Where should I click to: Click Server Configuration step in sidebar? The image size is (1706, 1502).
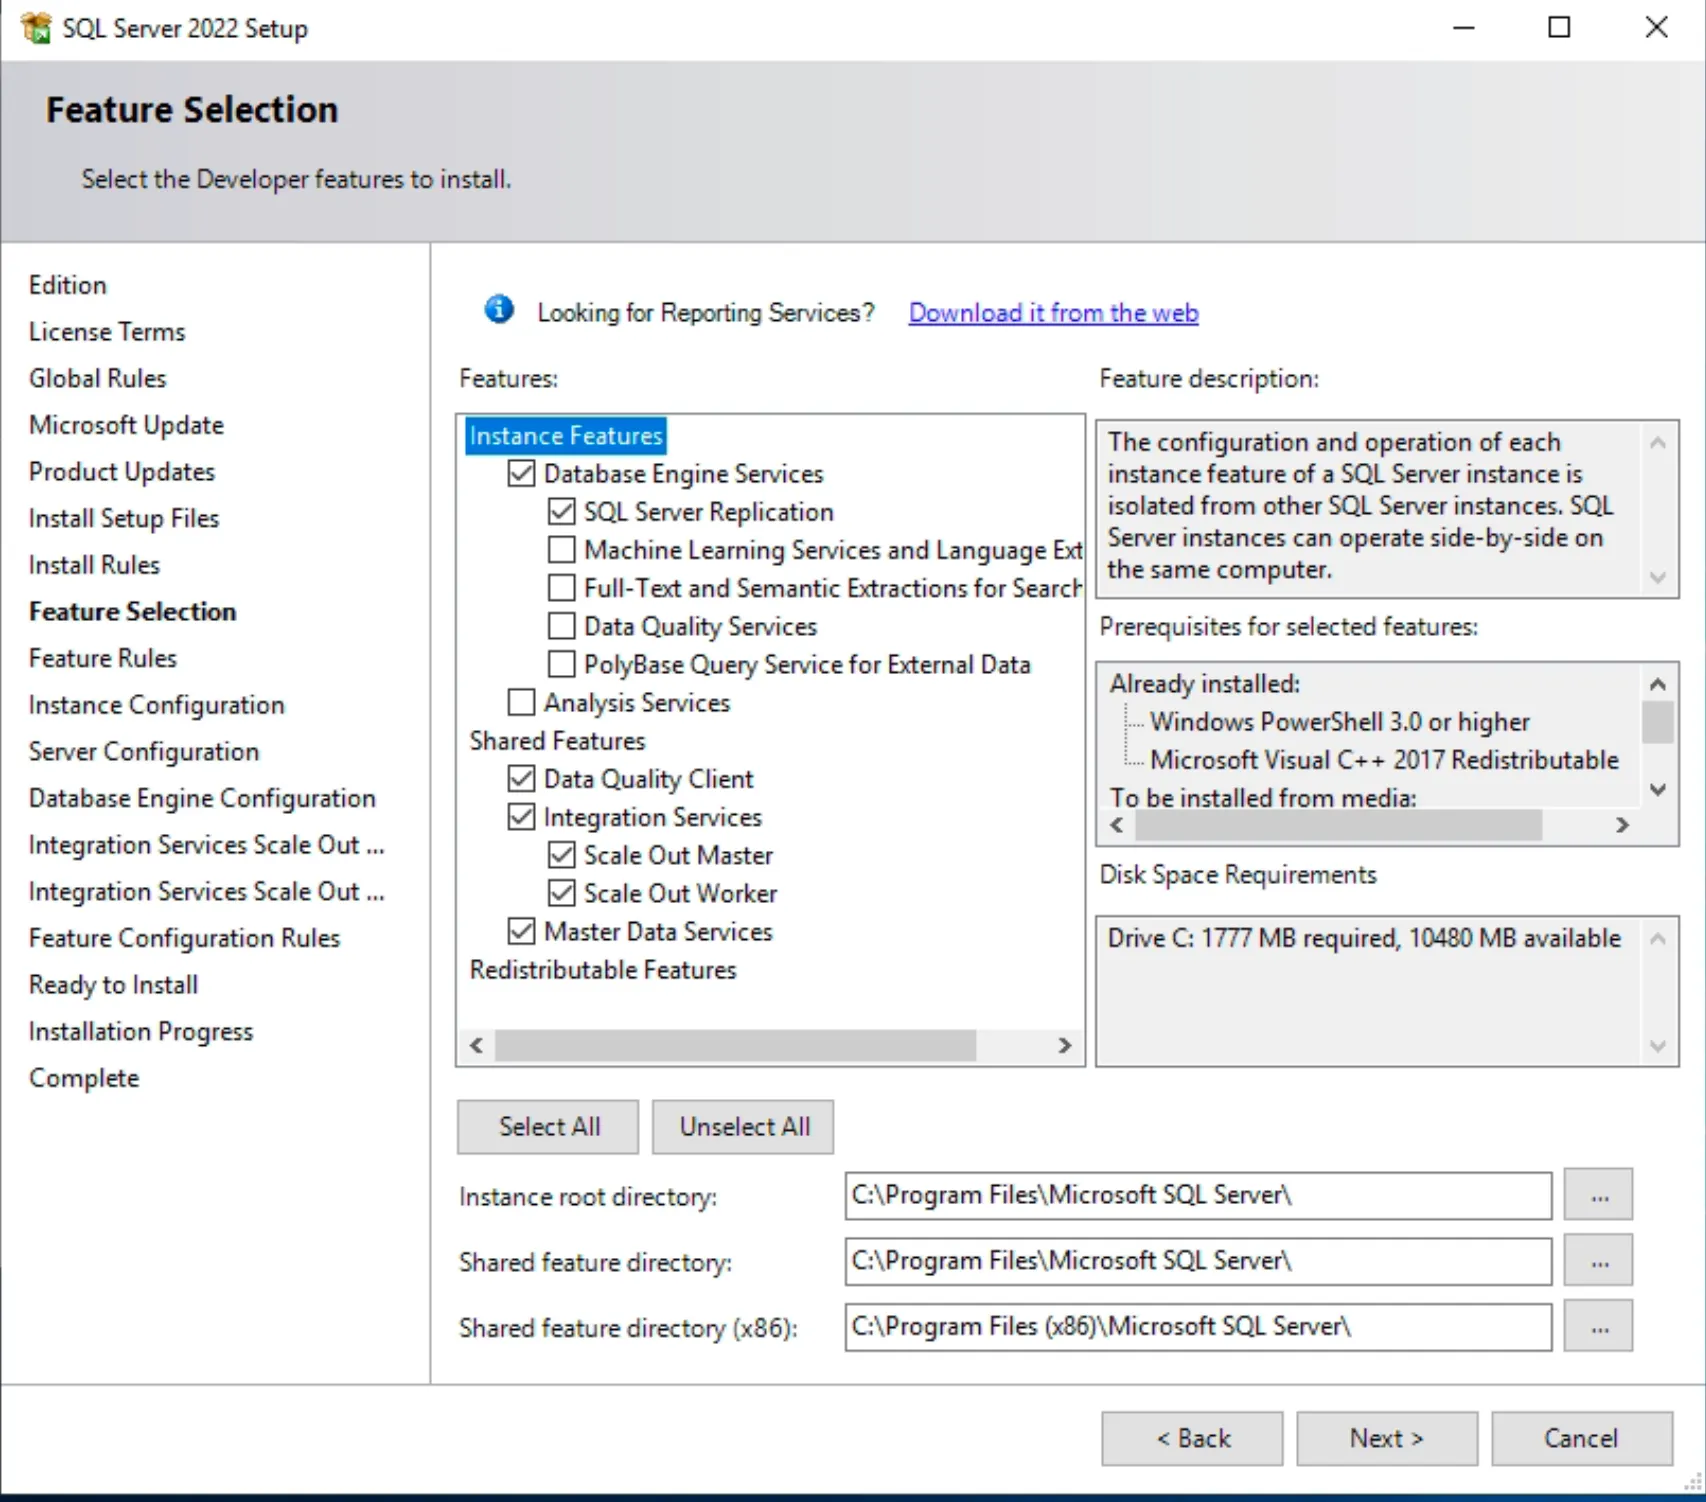(x=144, y=752)
